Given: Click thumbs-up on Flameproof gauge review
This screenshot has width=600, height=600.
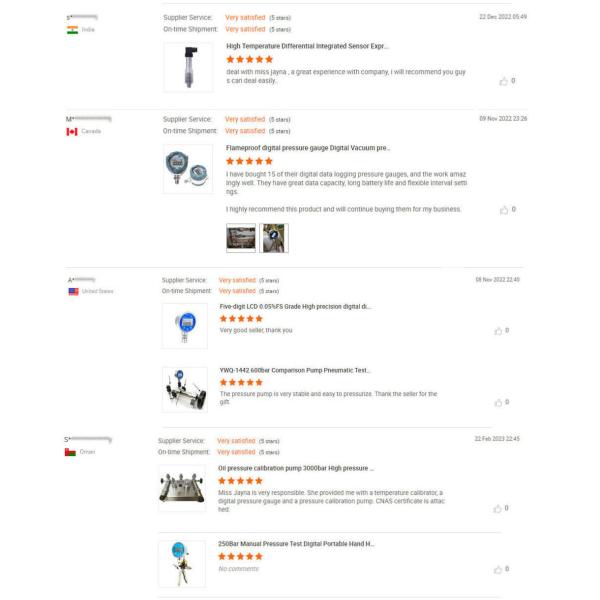Looking at the screenshot, I should pos(503,210).
